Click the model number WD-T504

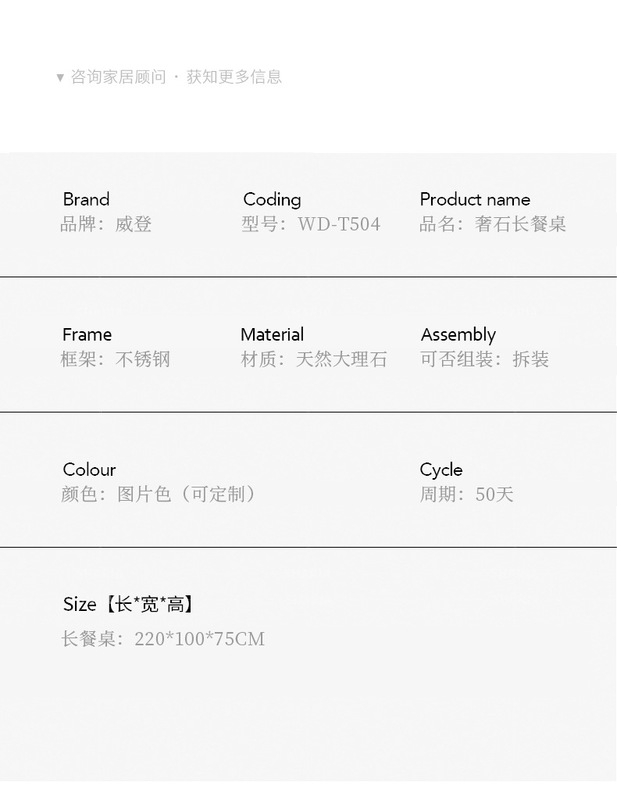[x=339, y=224]
